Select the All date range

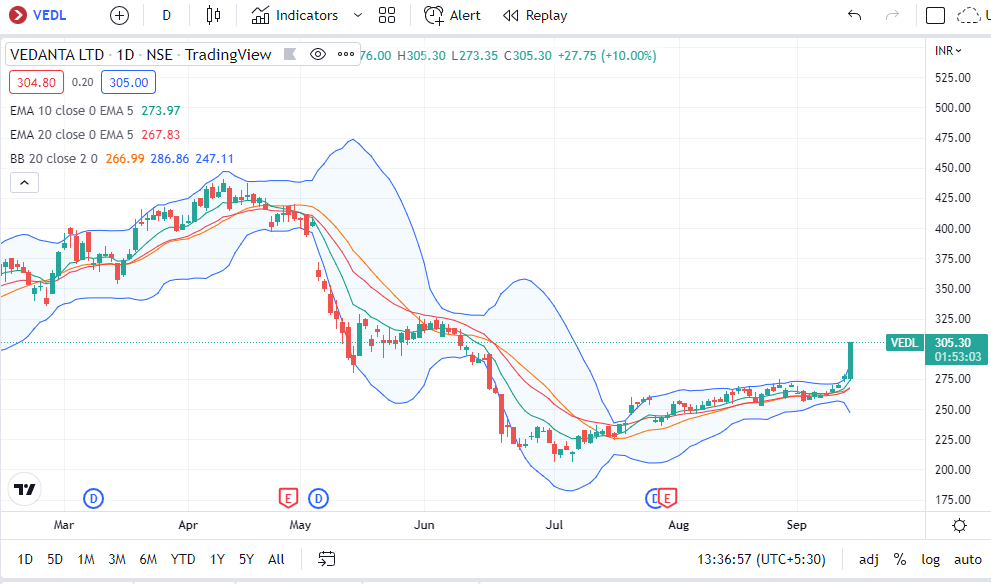click(276, 559)
